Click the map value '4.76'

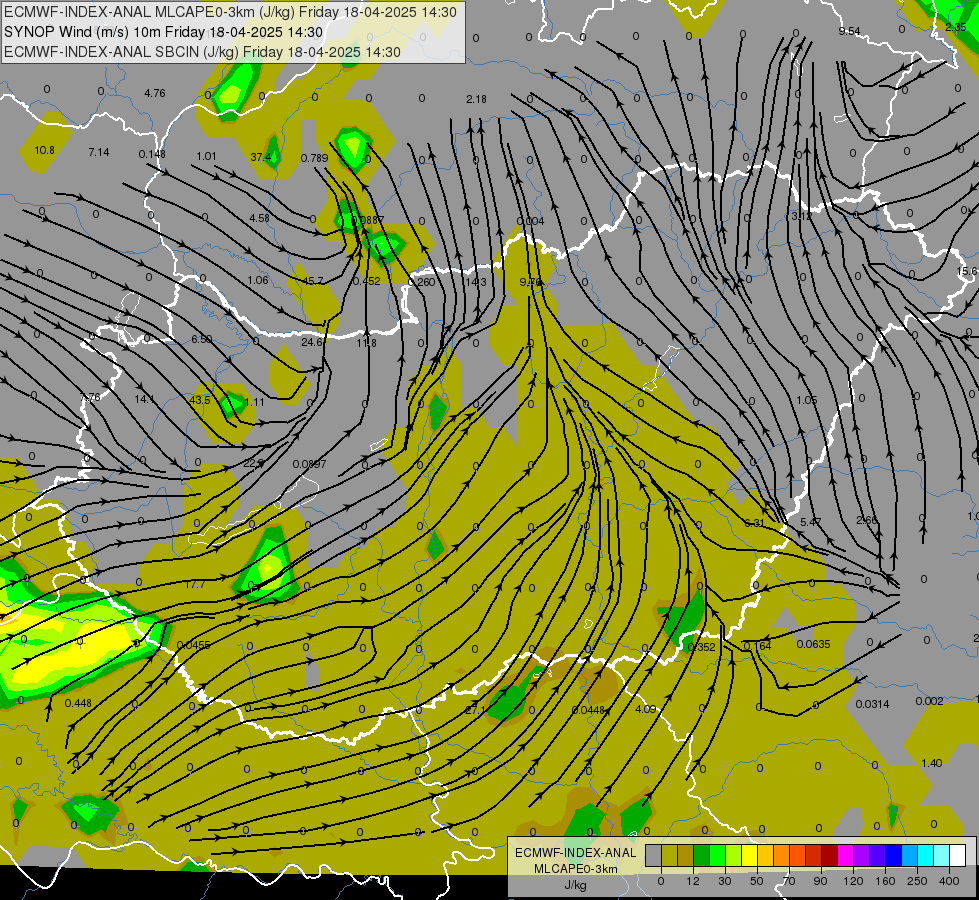[155, 93]
